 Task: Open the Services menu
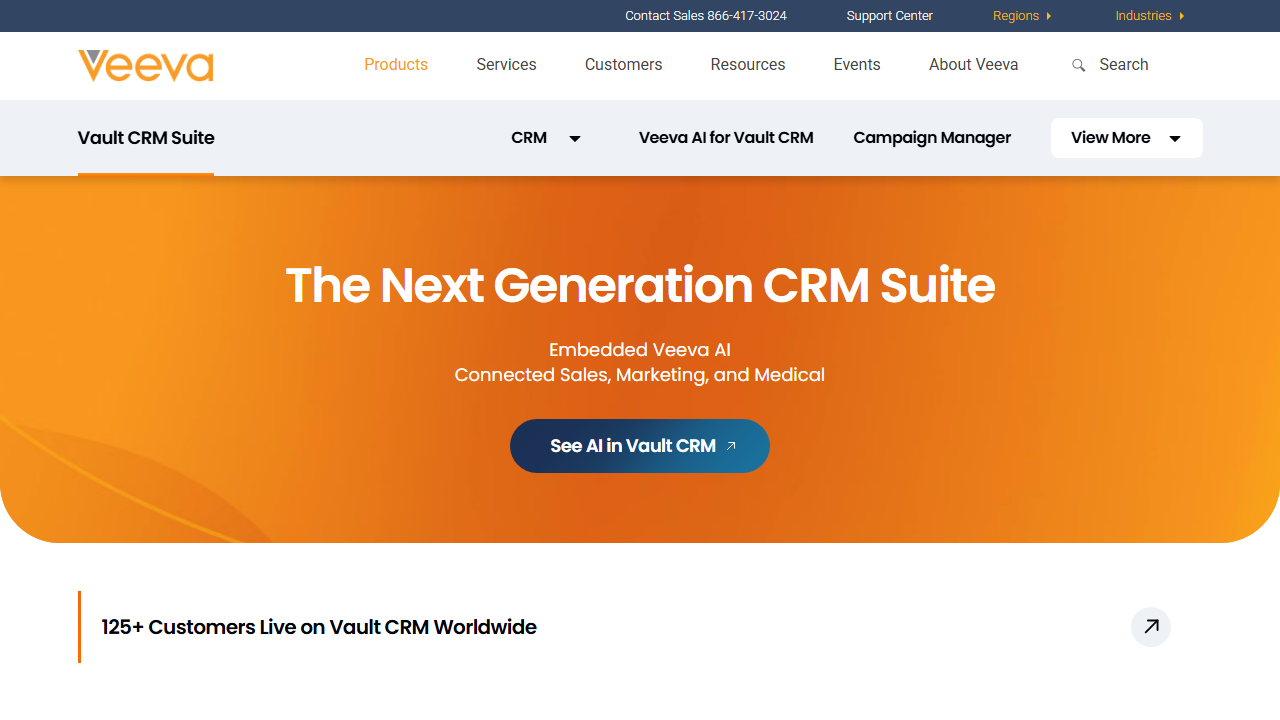pos(506,65)
